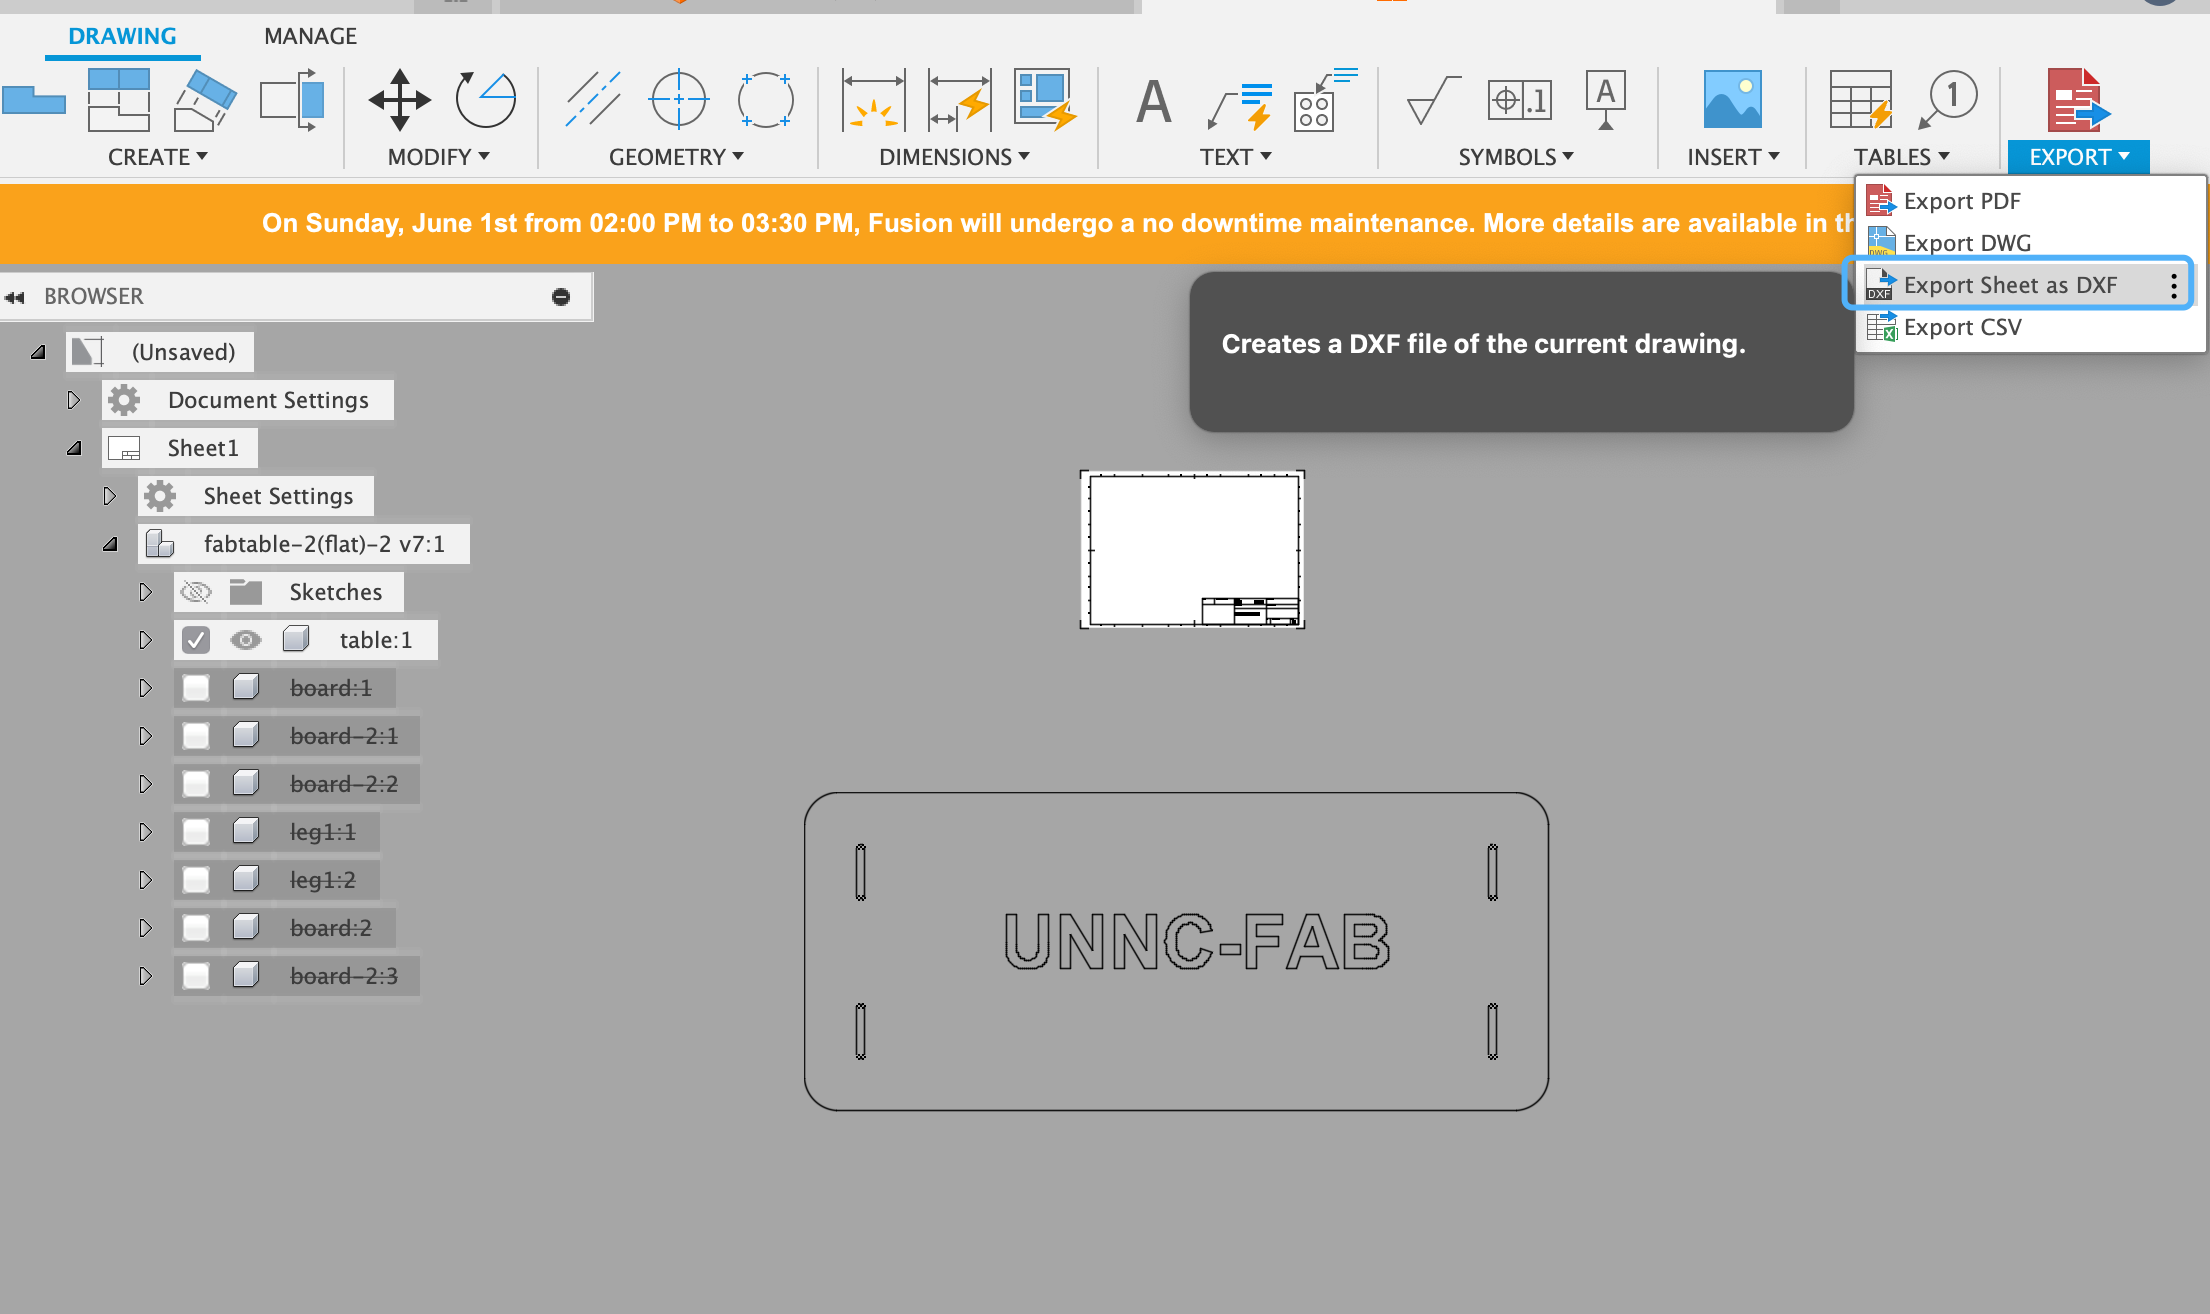This screenshot has height=1314, width=2210.
Task: Select the Ordinate Dimension tool
Action: [959, 99]
